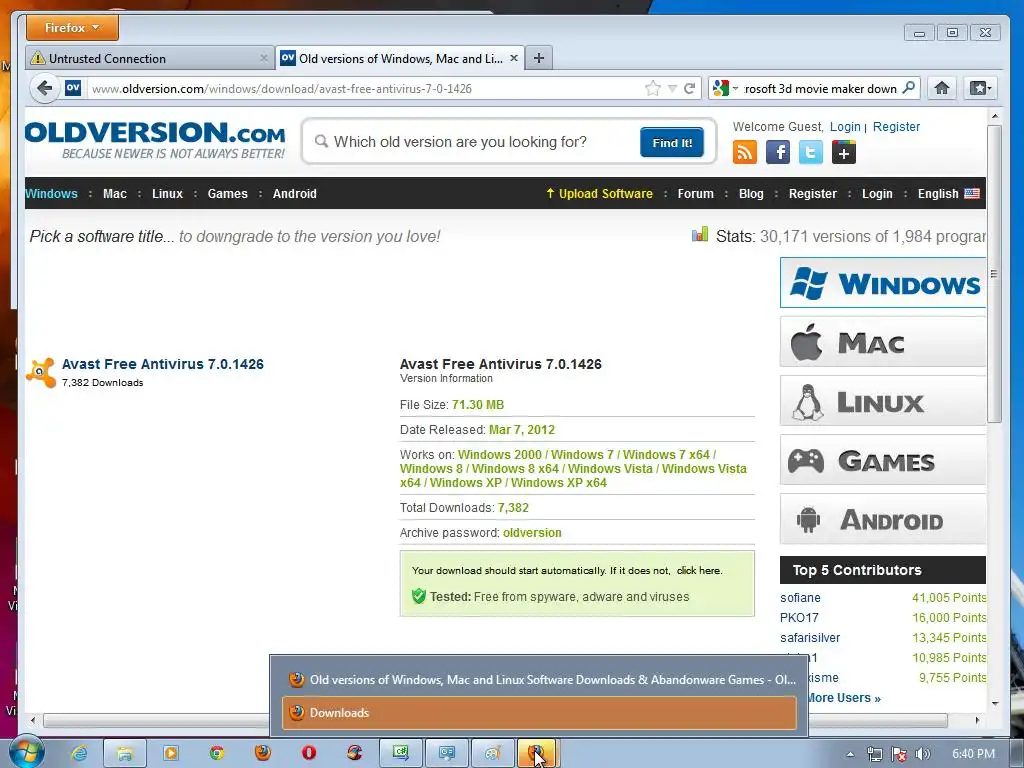1024x768 pixels.
Task: Go to Firefox home page icon
Action: pos(942,88)
